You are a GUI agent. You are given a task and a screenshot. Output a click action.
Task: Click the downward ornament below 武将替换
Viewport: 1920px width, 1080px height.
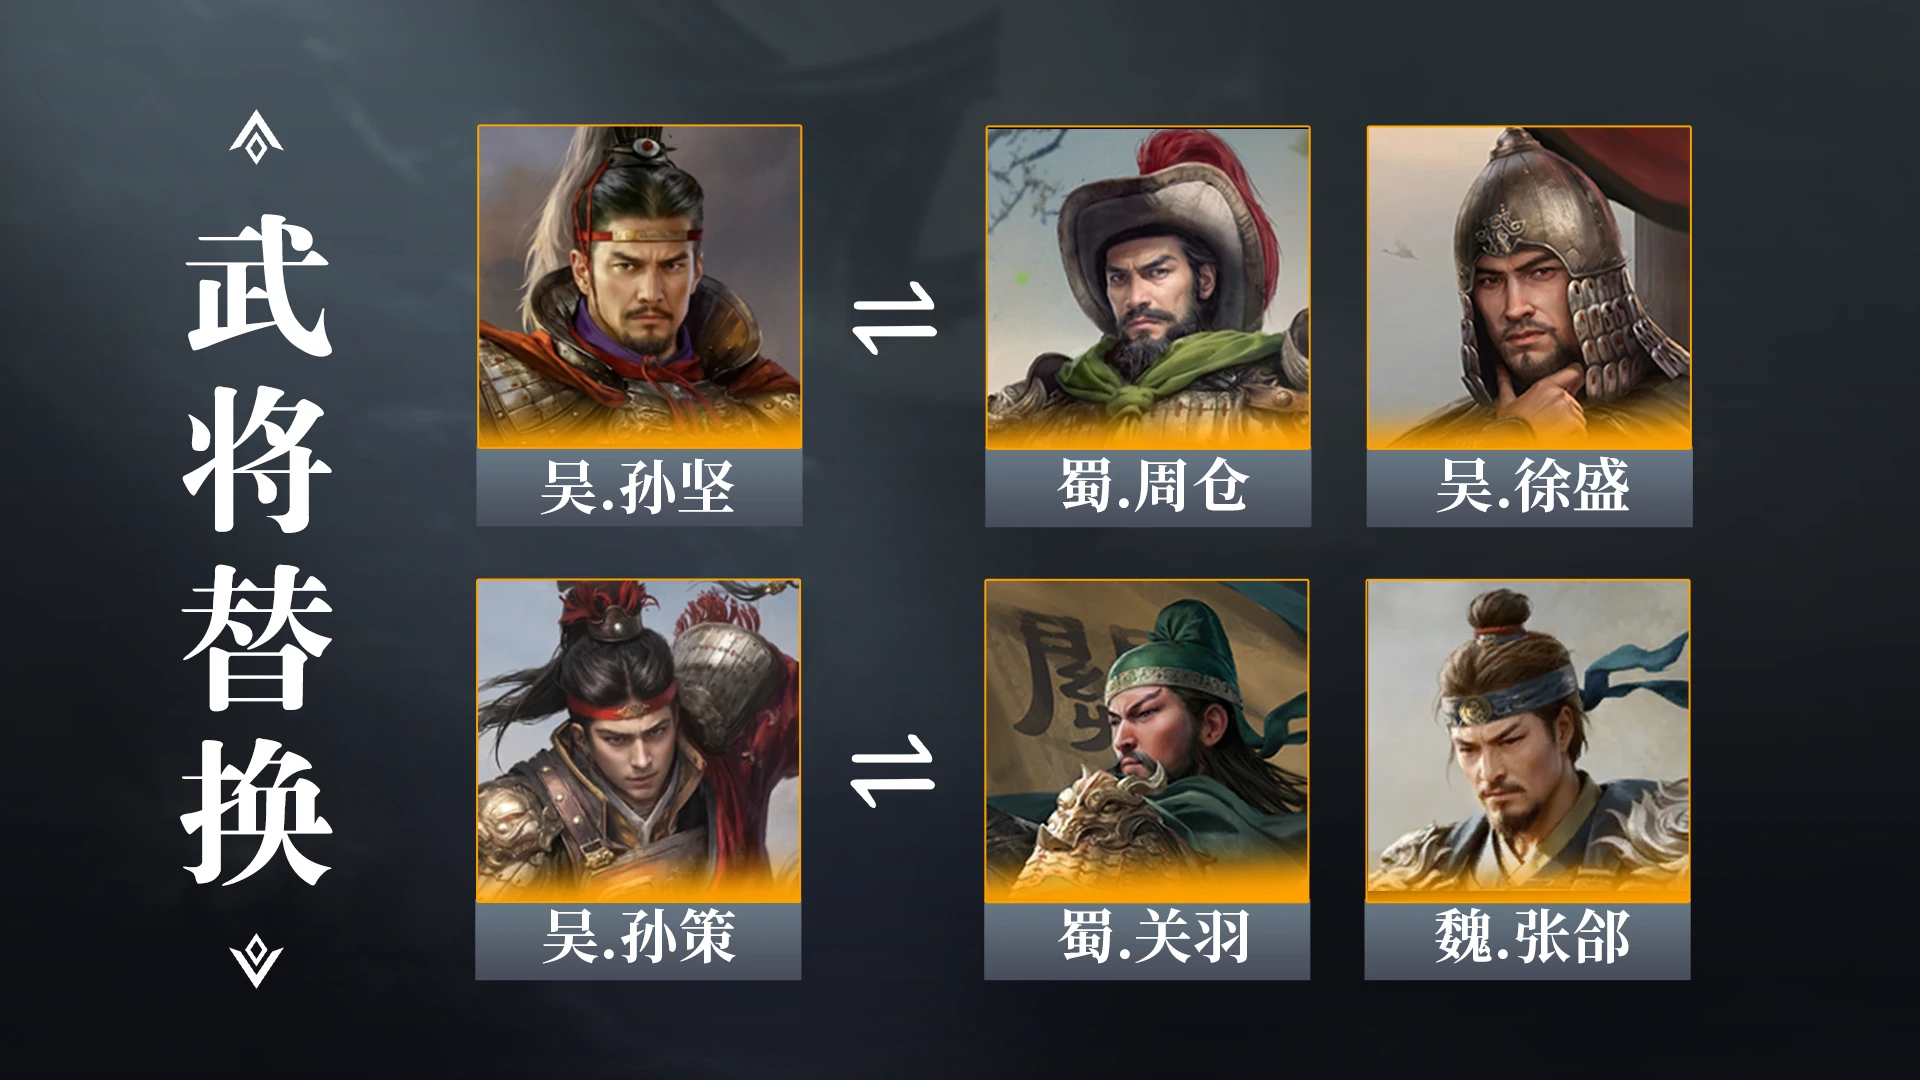click(x=256, y=961)
